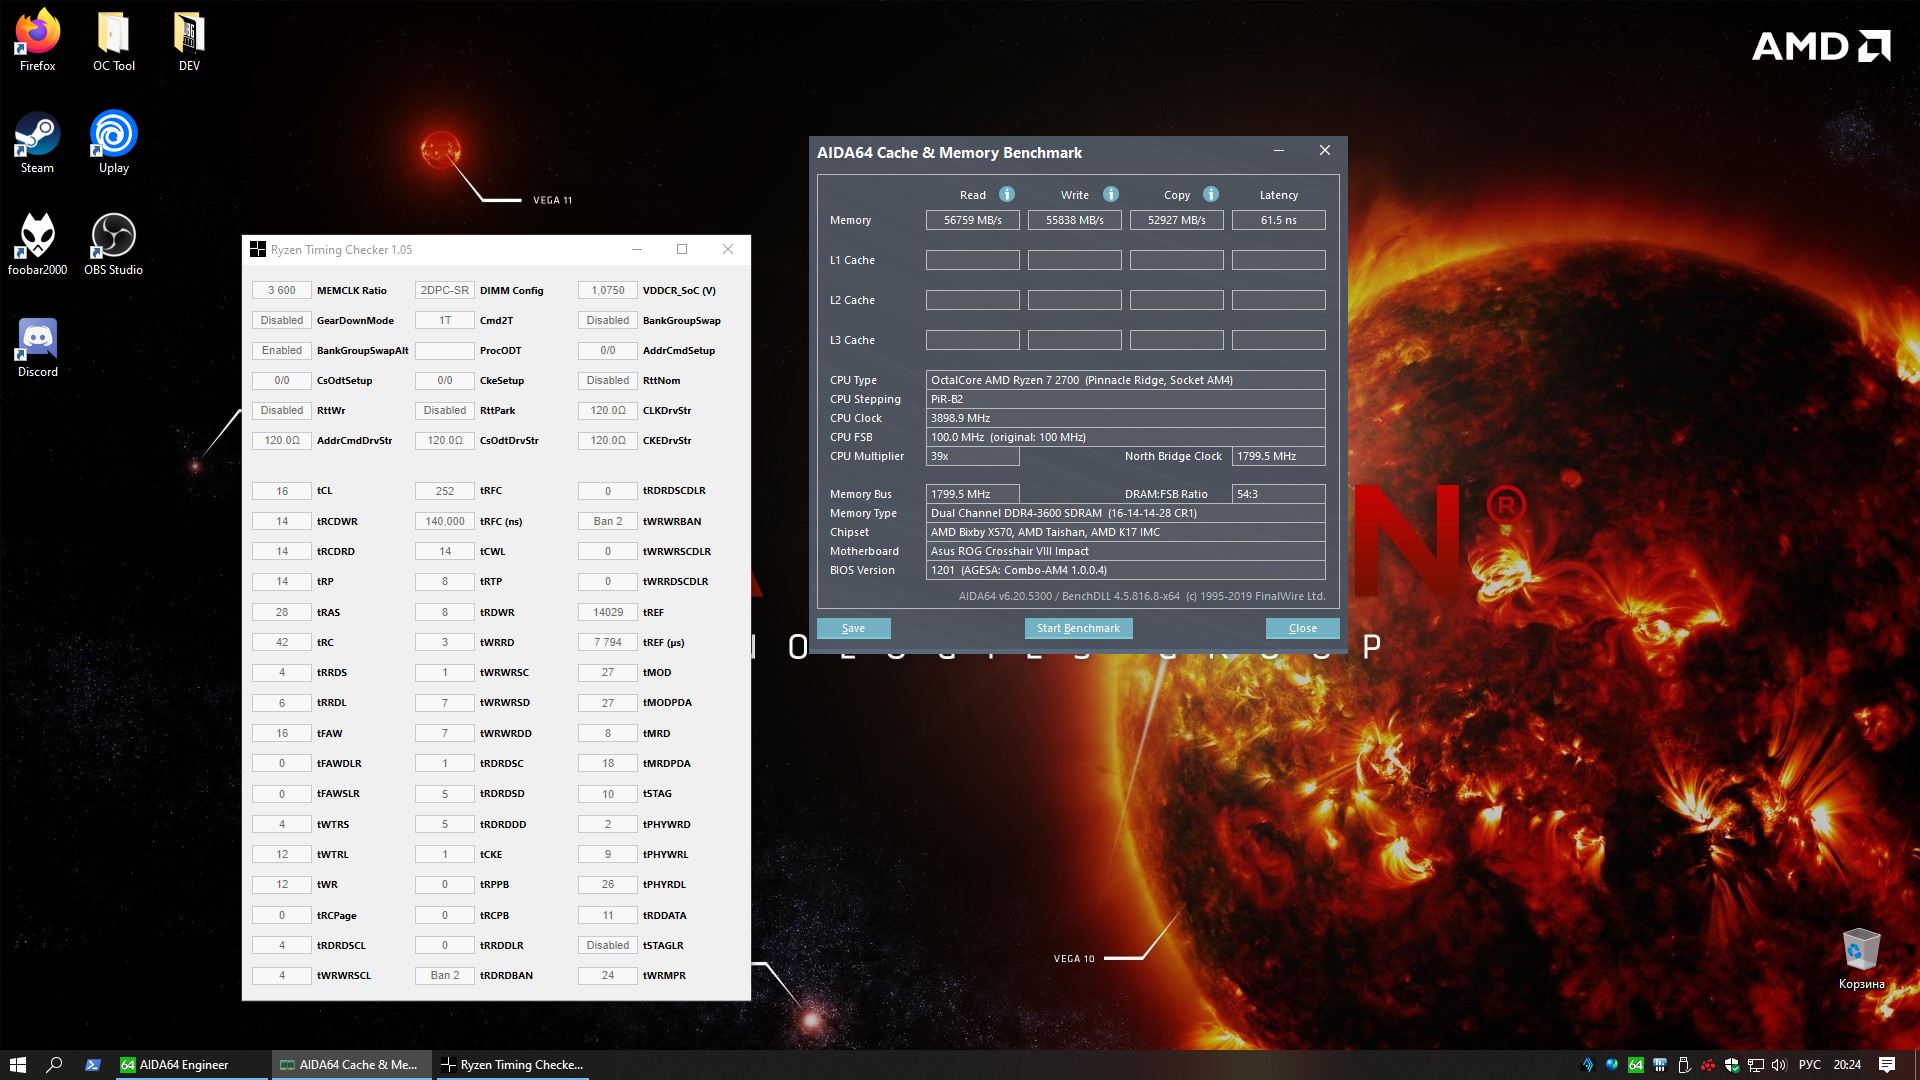Click the Write info icon
The width and height of the screenshot is (1920, 1080).
pyautogui.click(x=1111, y=194)
